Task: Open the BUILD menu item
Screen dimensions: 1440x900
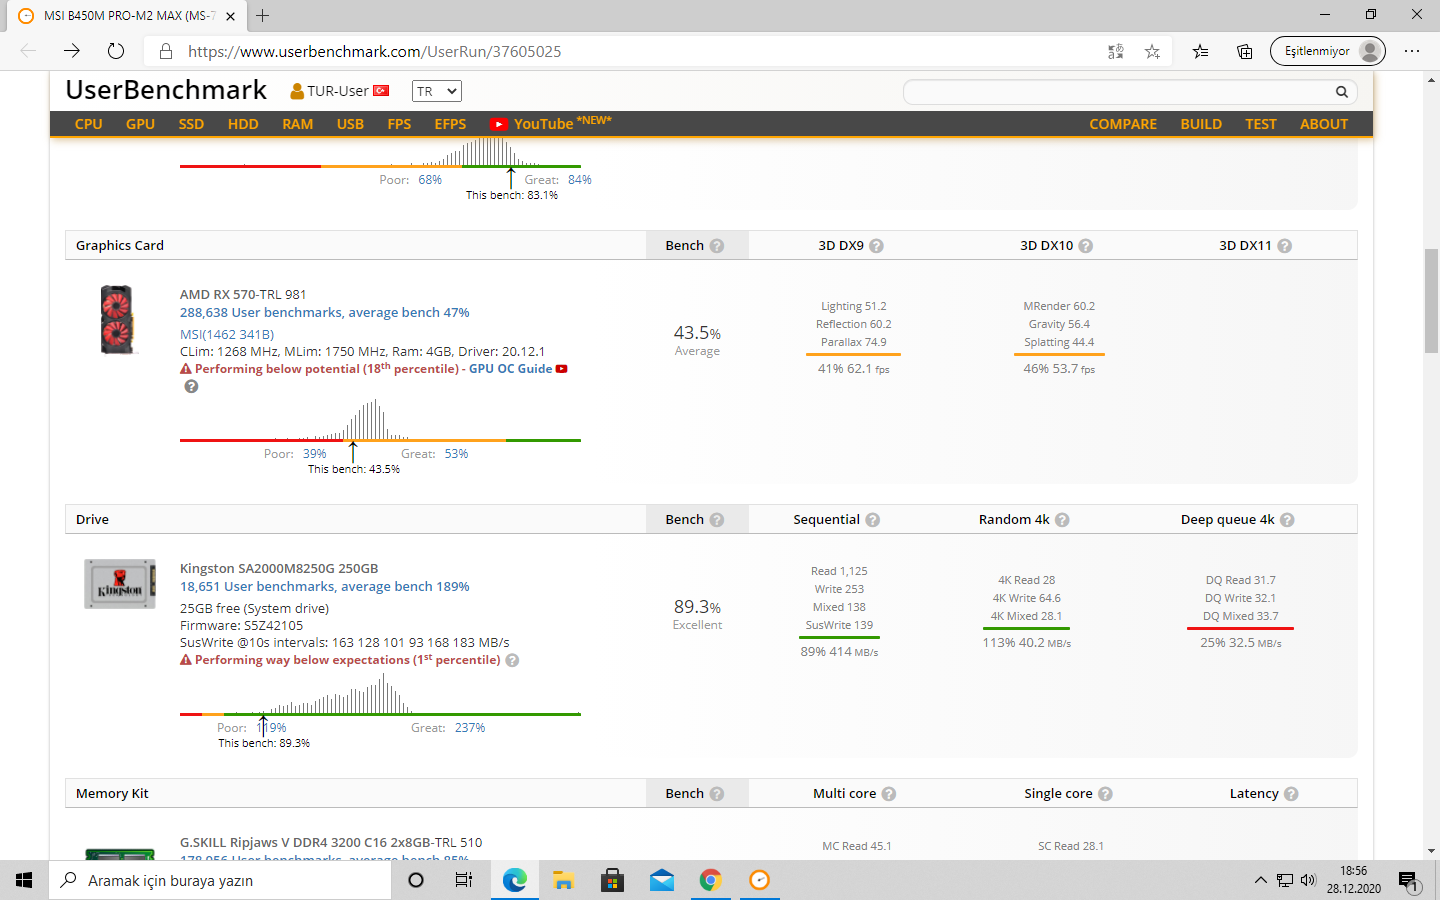Action: [1201, 124]
